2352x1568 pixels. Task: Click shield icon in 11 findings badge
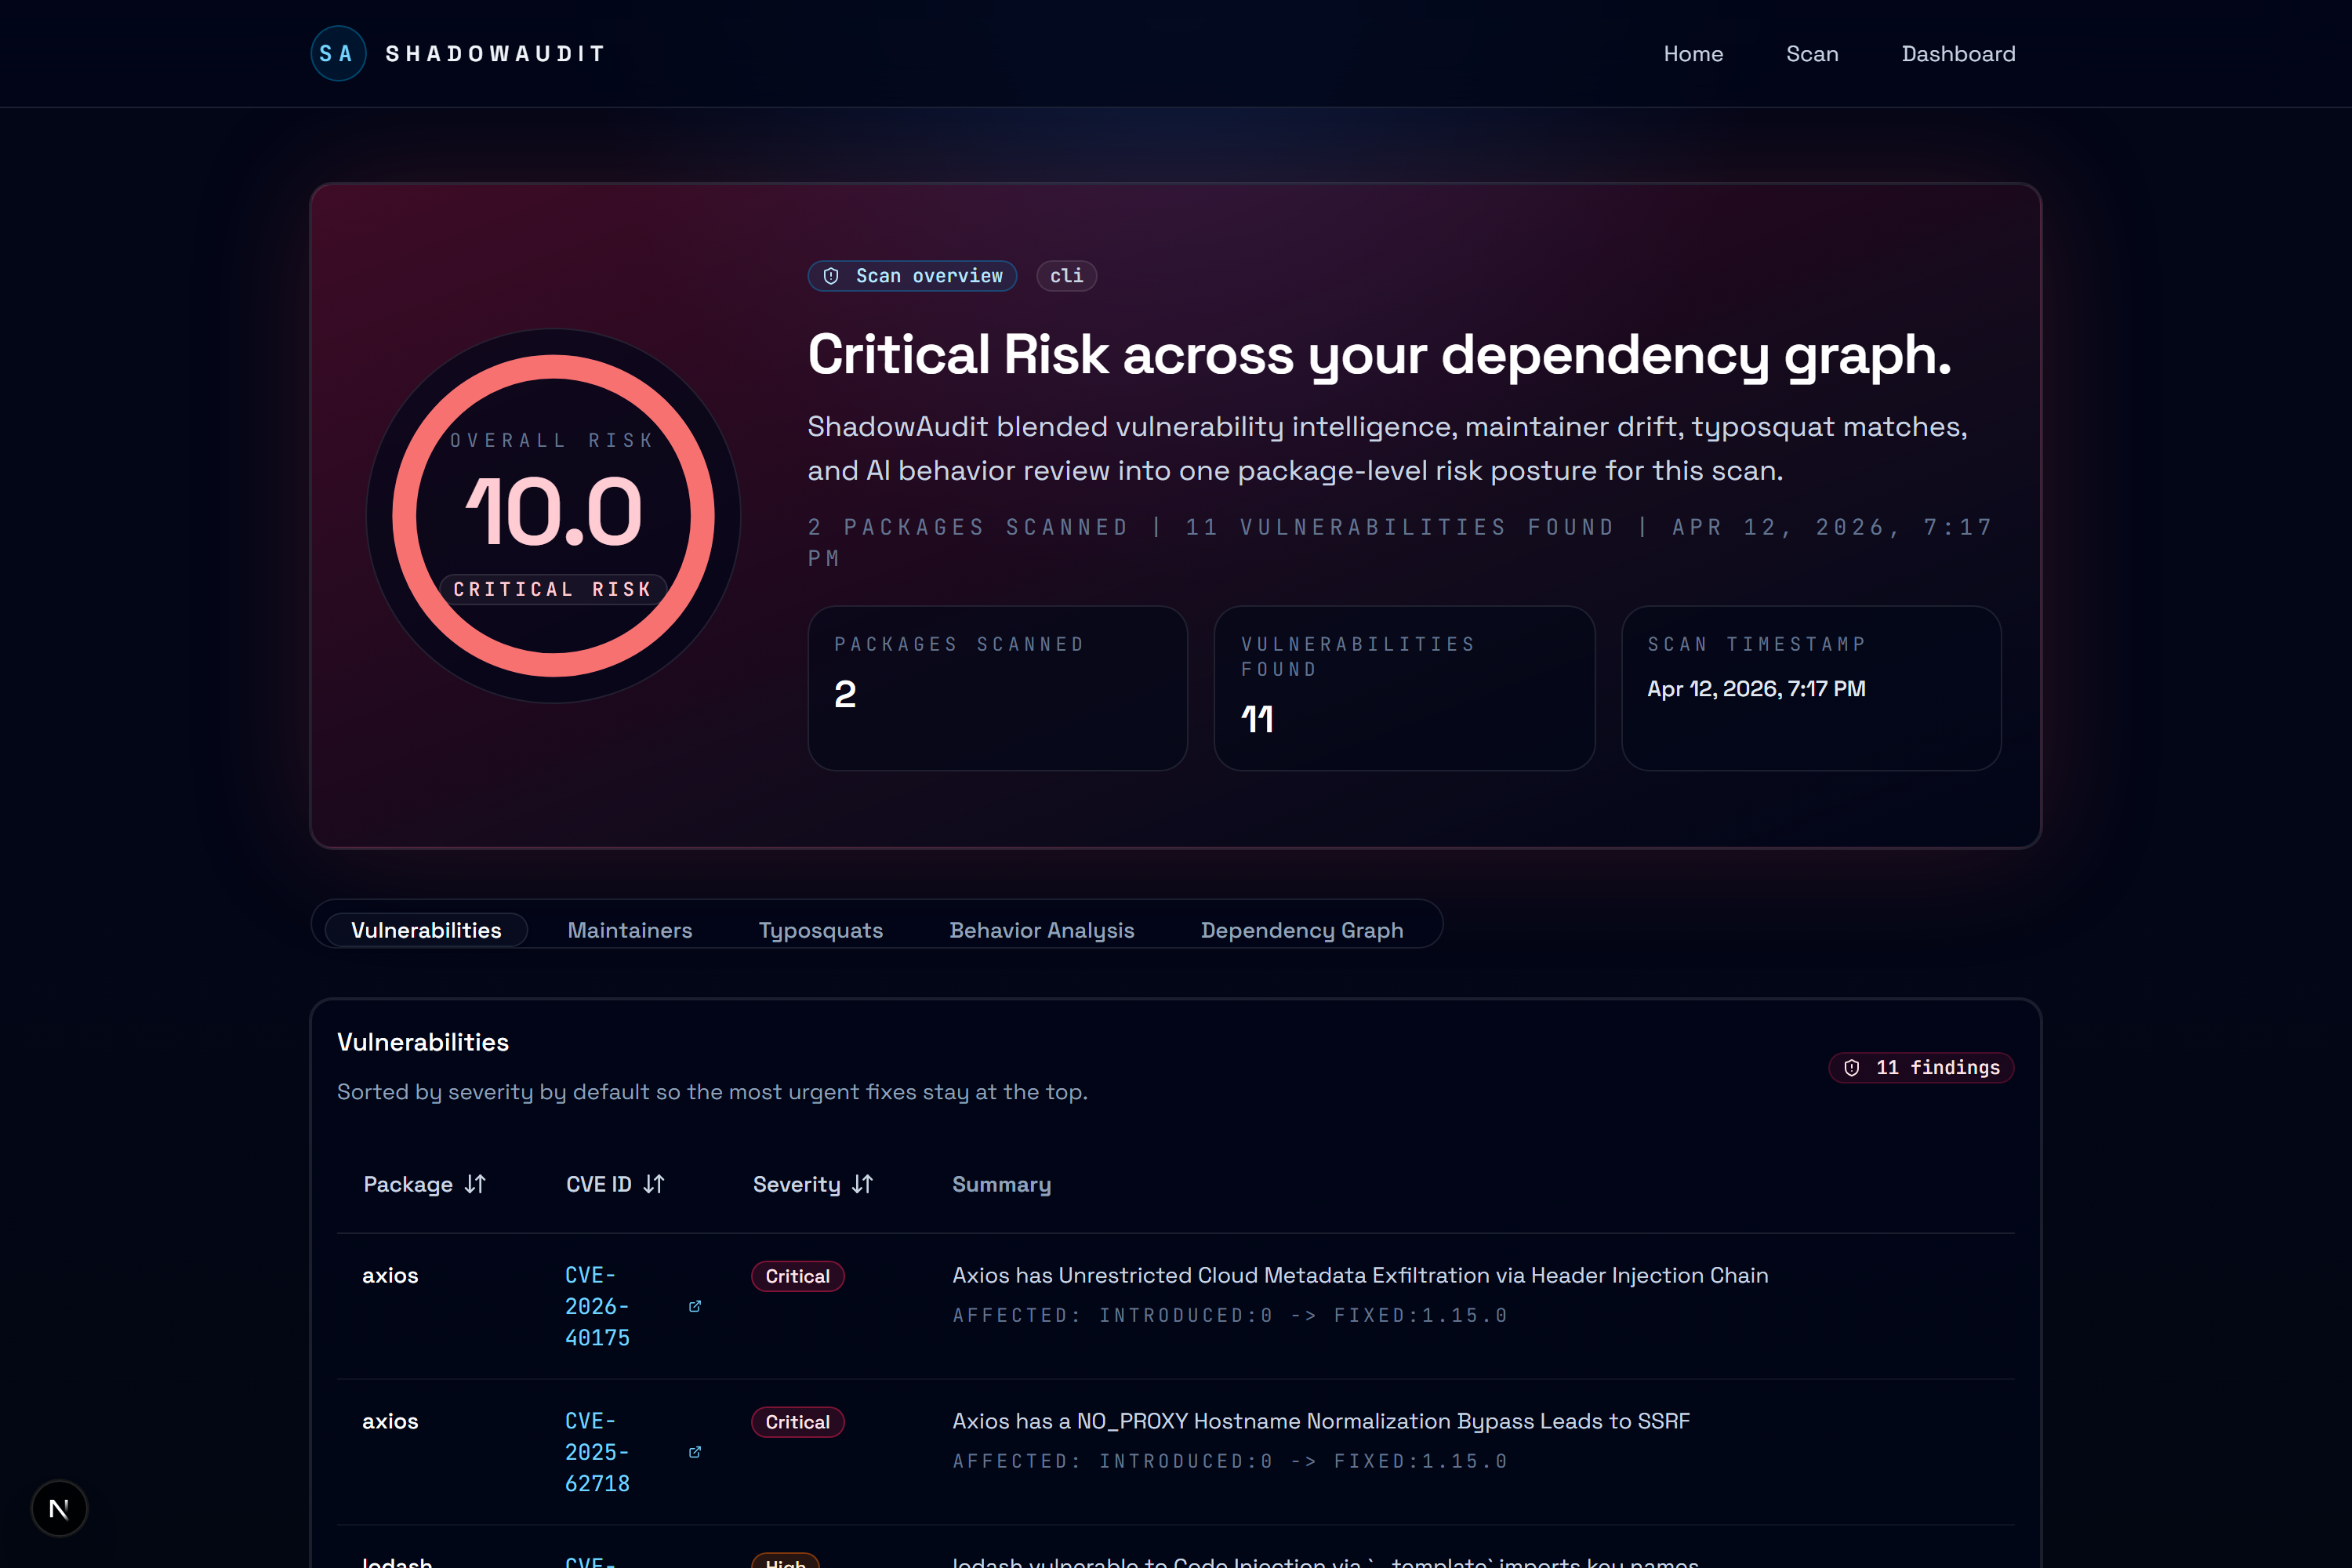pos(1852,1068)
